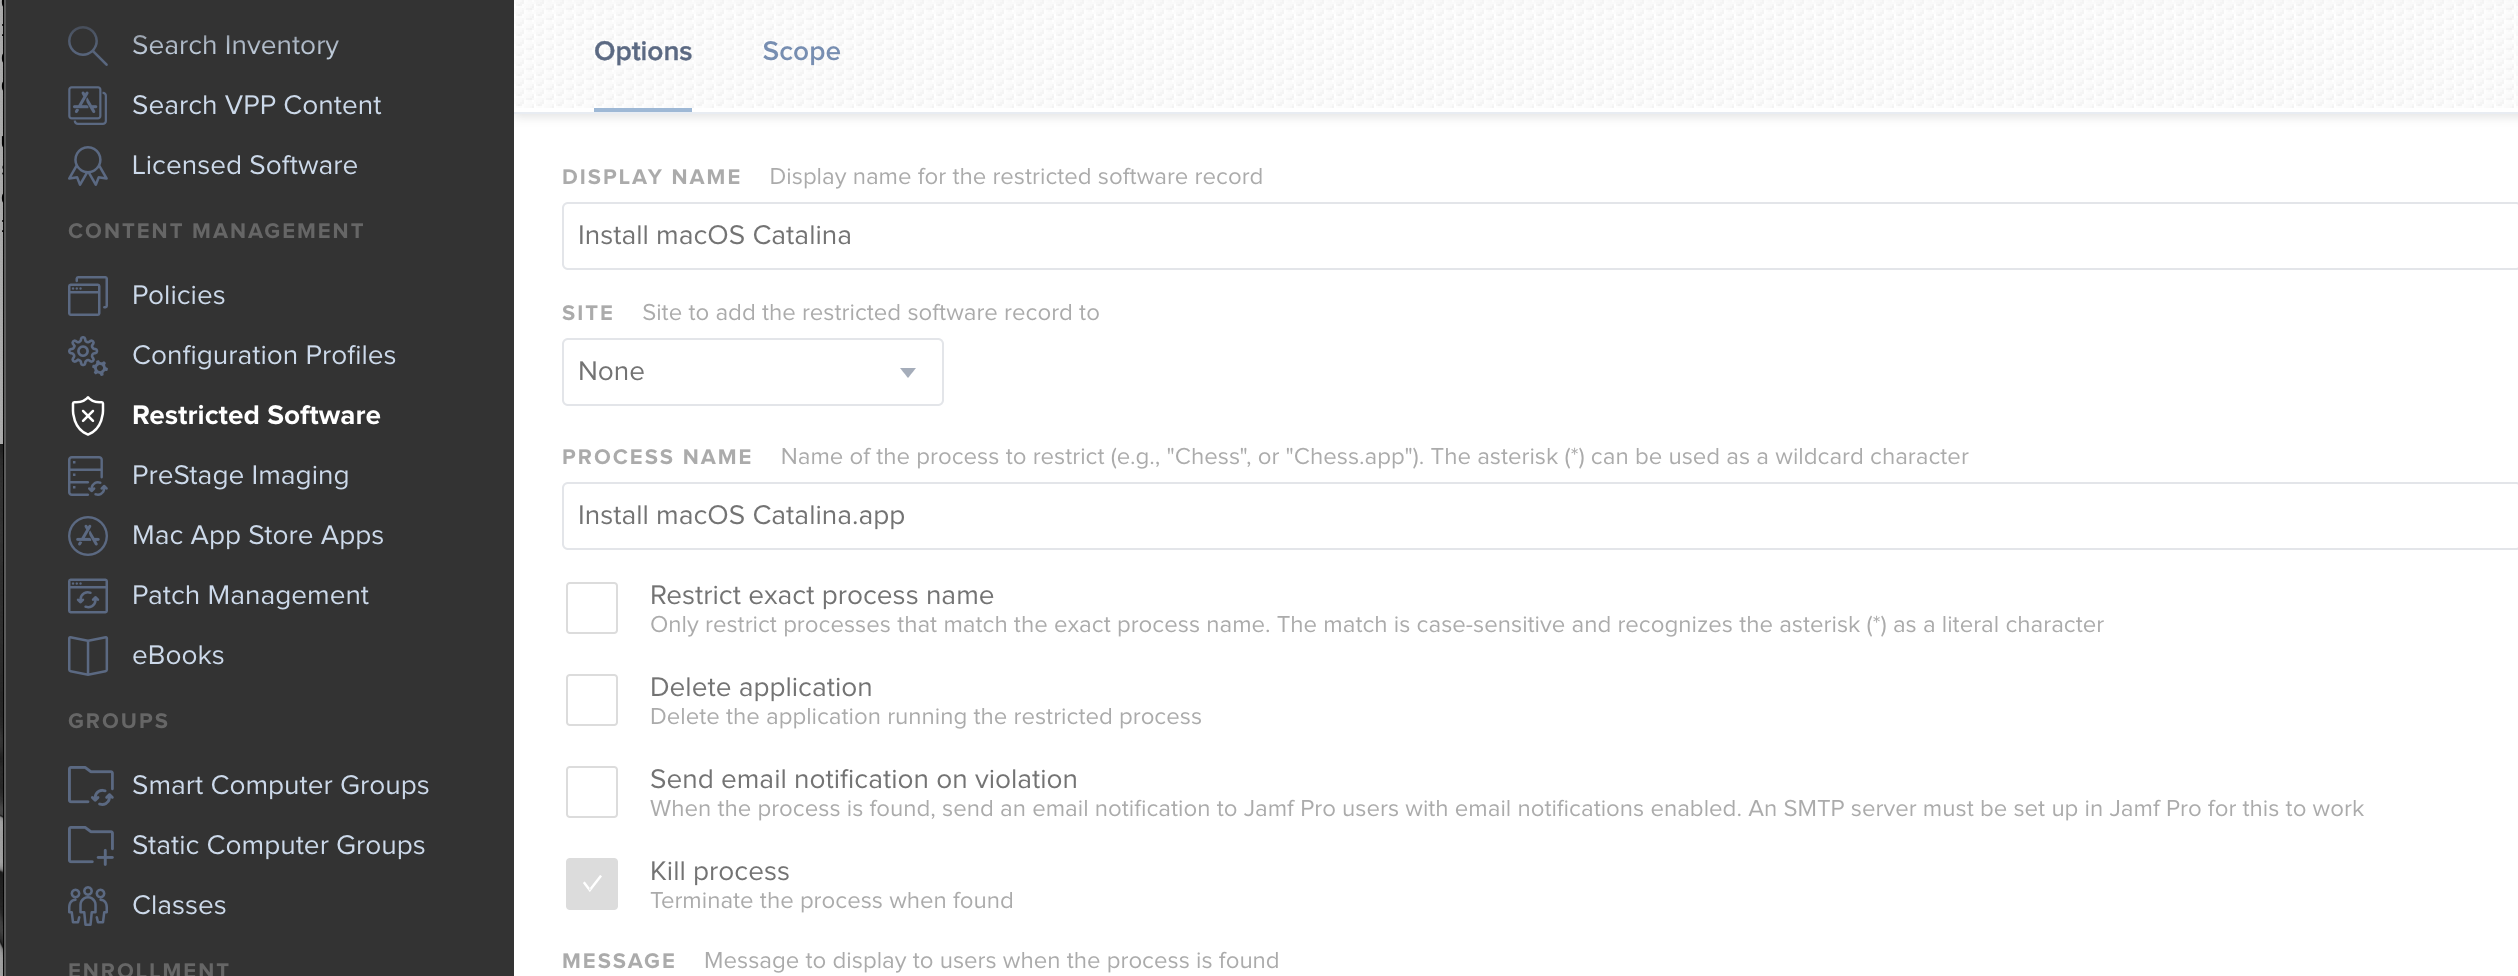This screenshot has height=976, width=2518.
Task: Click the Static Computer Groups folder icon
Action: (x=90, y=846)
